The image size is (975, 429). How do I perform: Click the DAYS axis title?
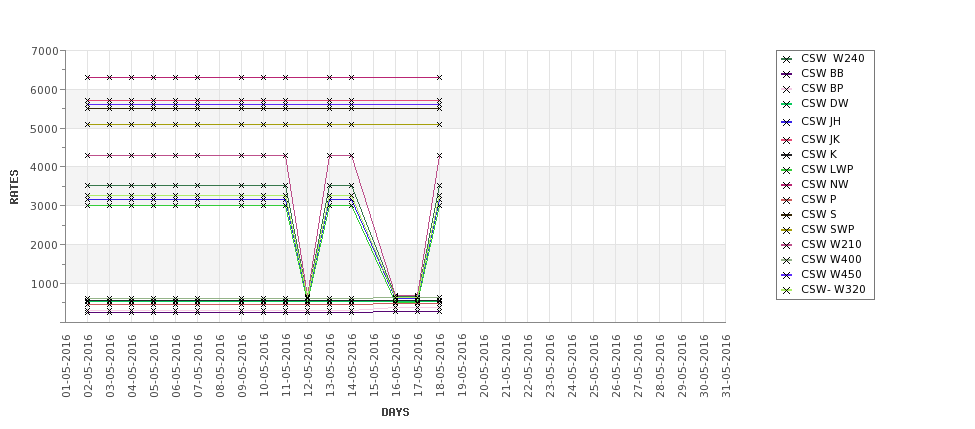click(x=395, y=412)
